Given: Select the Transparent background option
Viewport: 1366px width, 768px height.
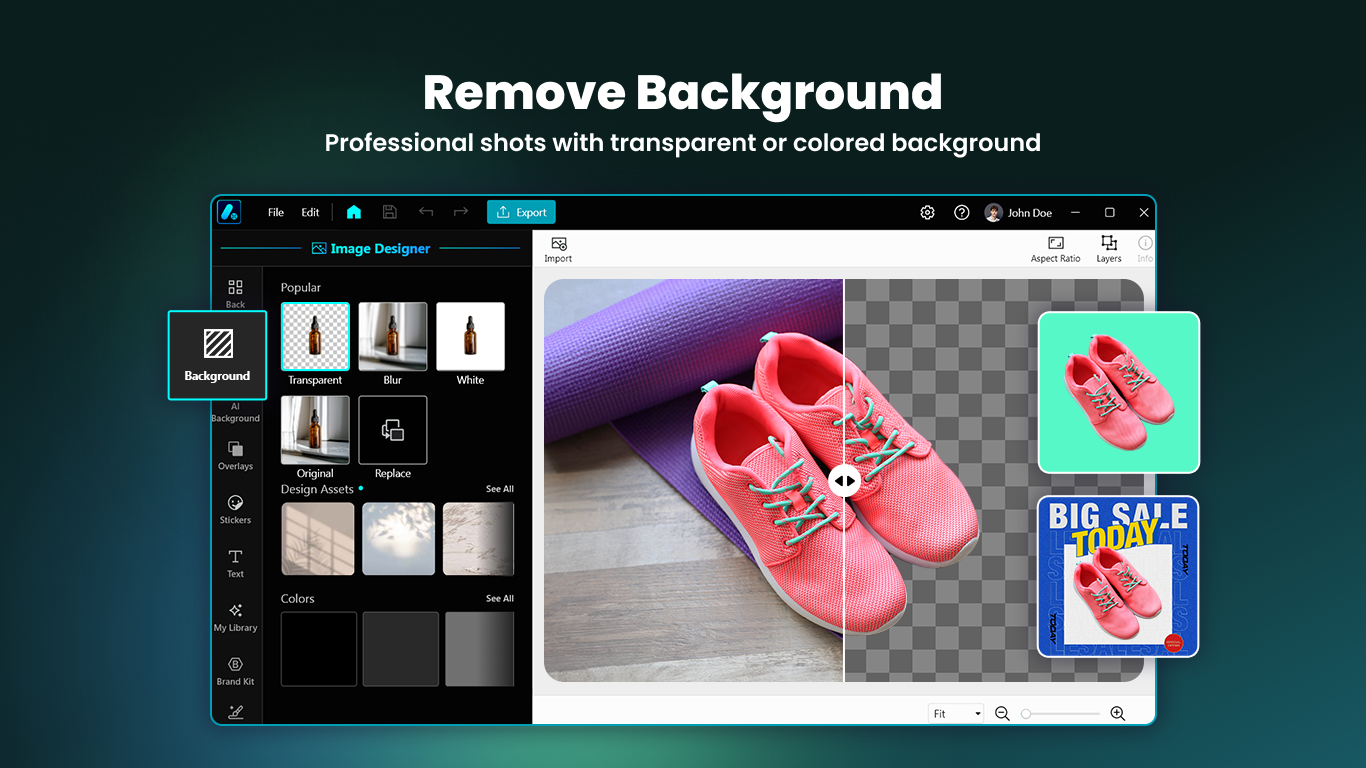Looking at the screenshot, I should 315,336.
